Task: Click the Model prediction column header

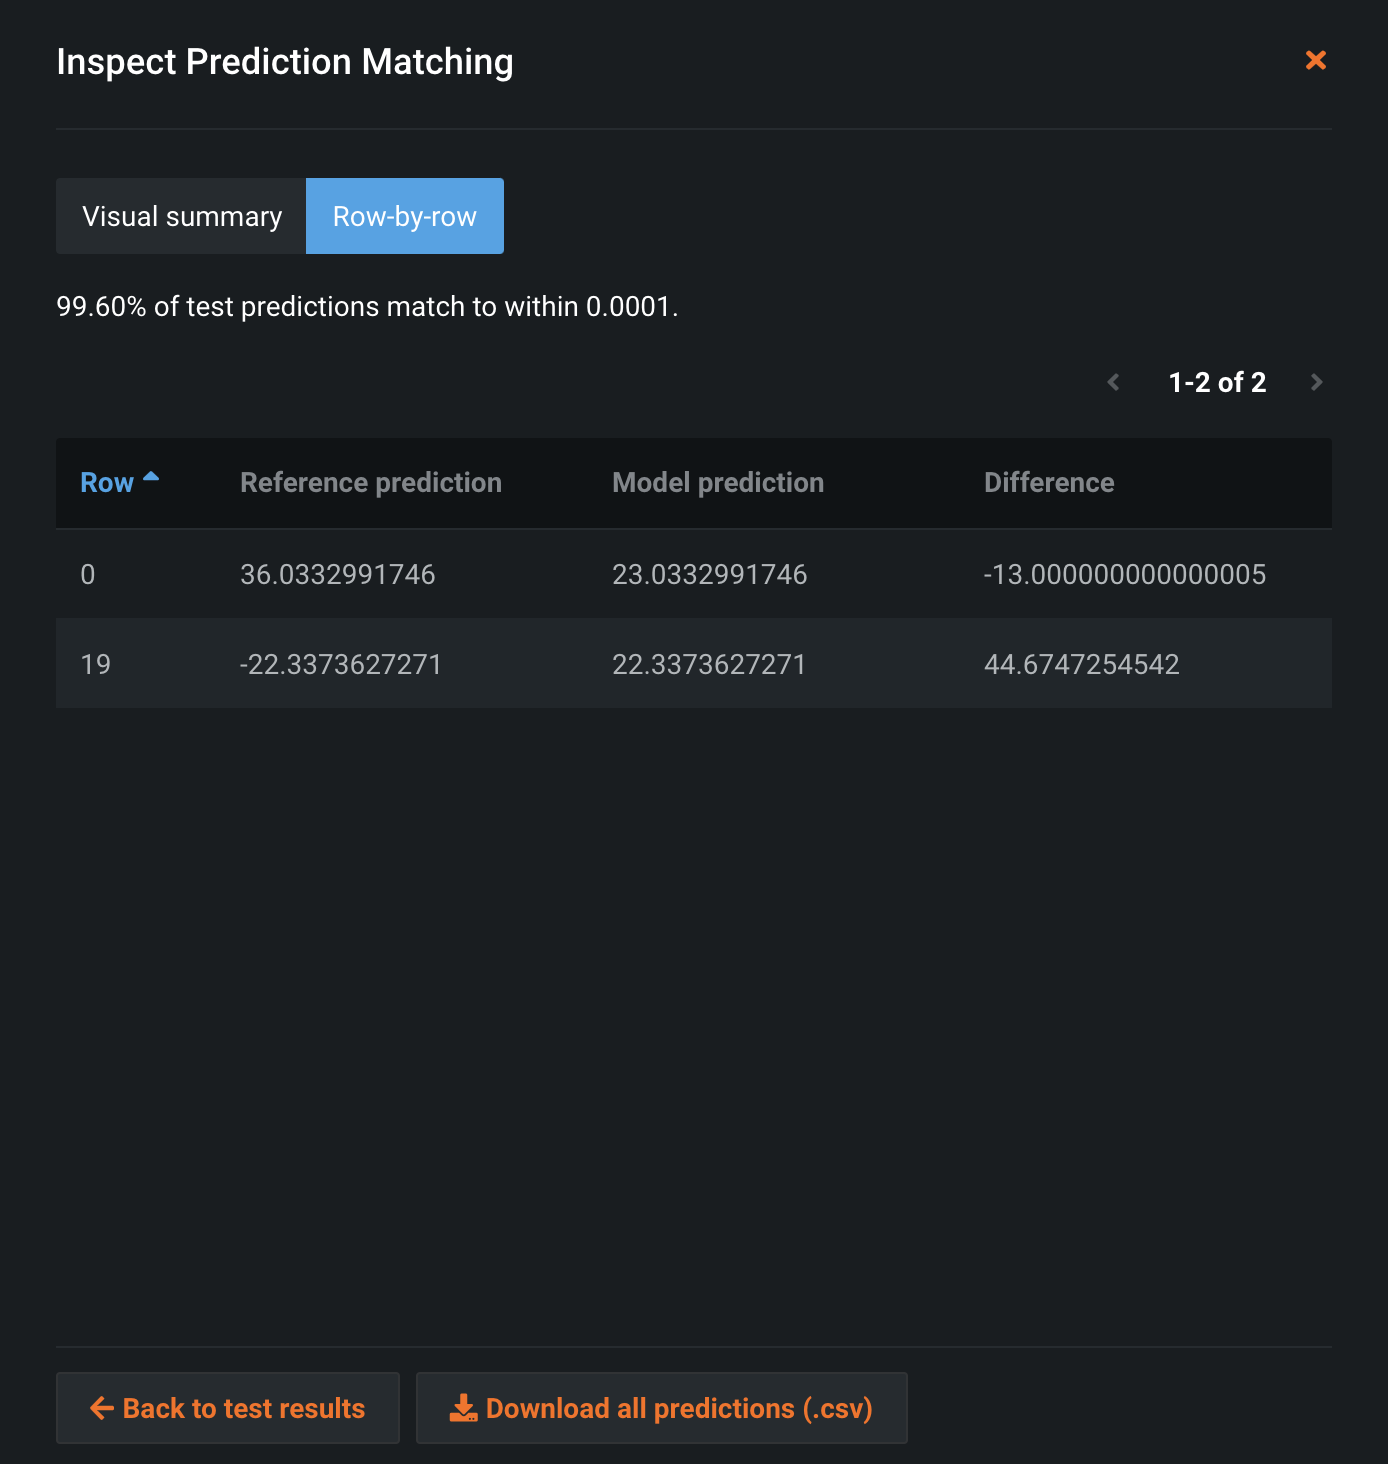Action: (718, 483)
